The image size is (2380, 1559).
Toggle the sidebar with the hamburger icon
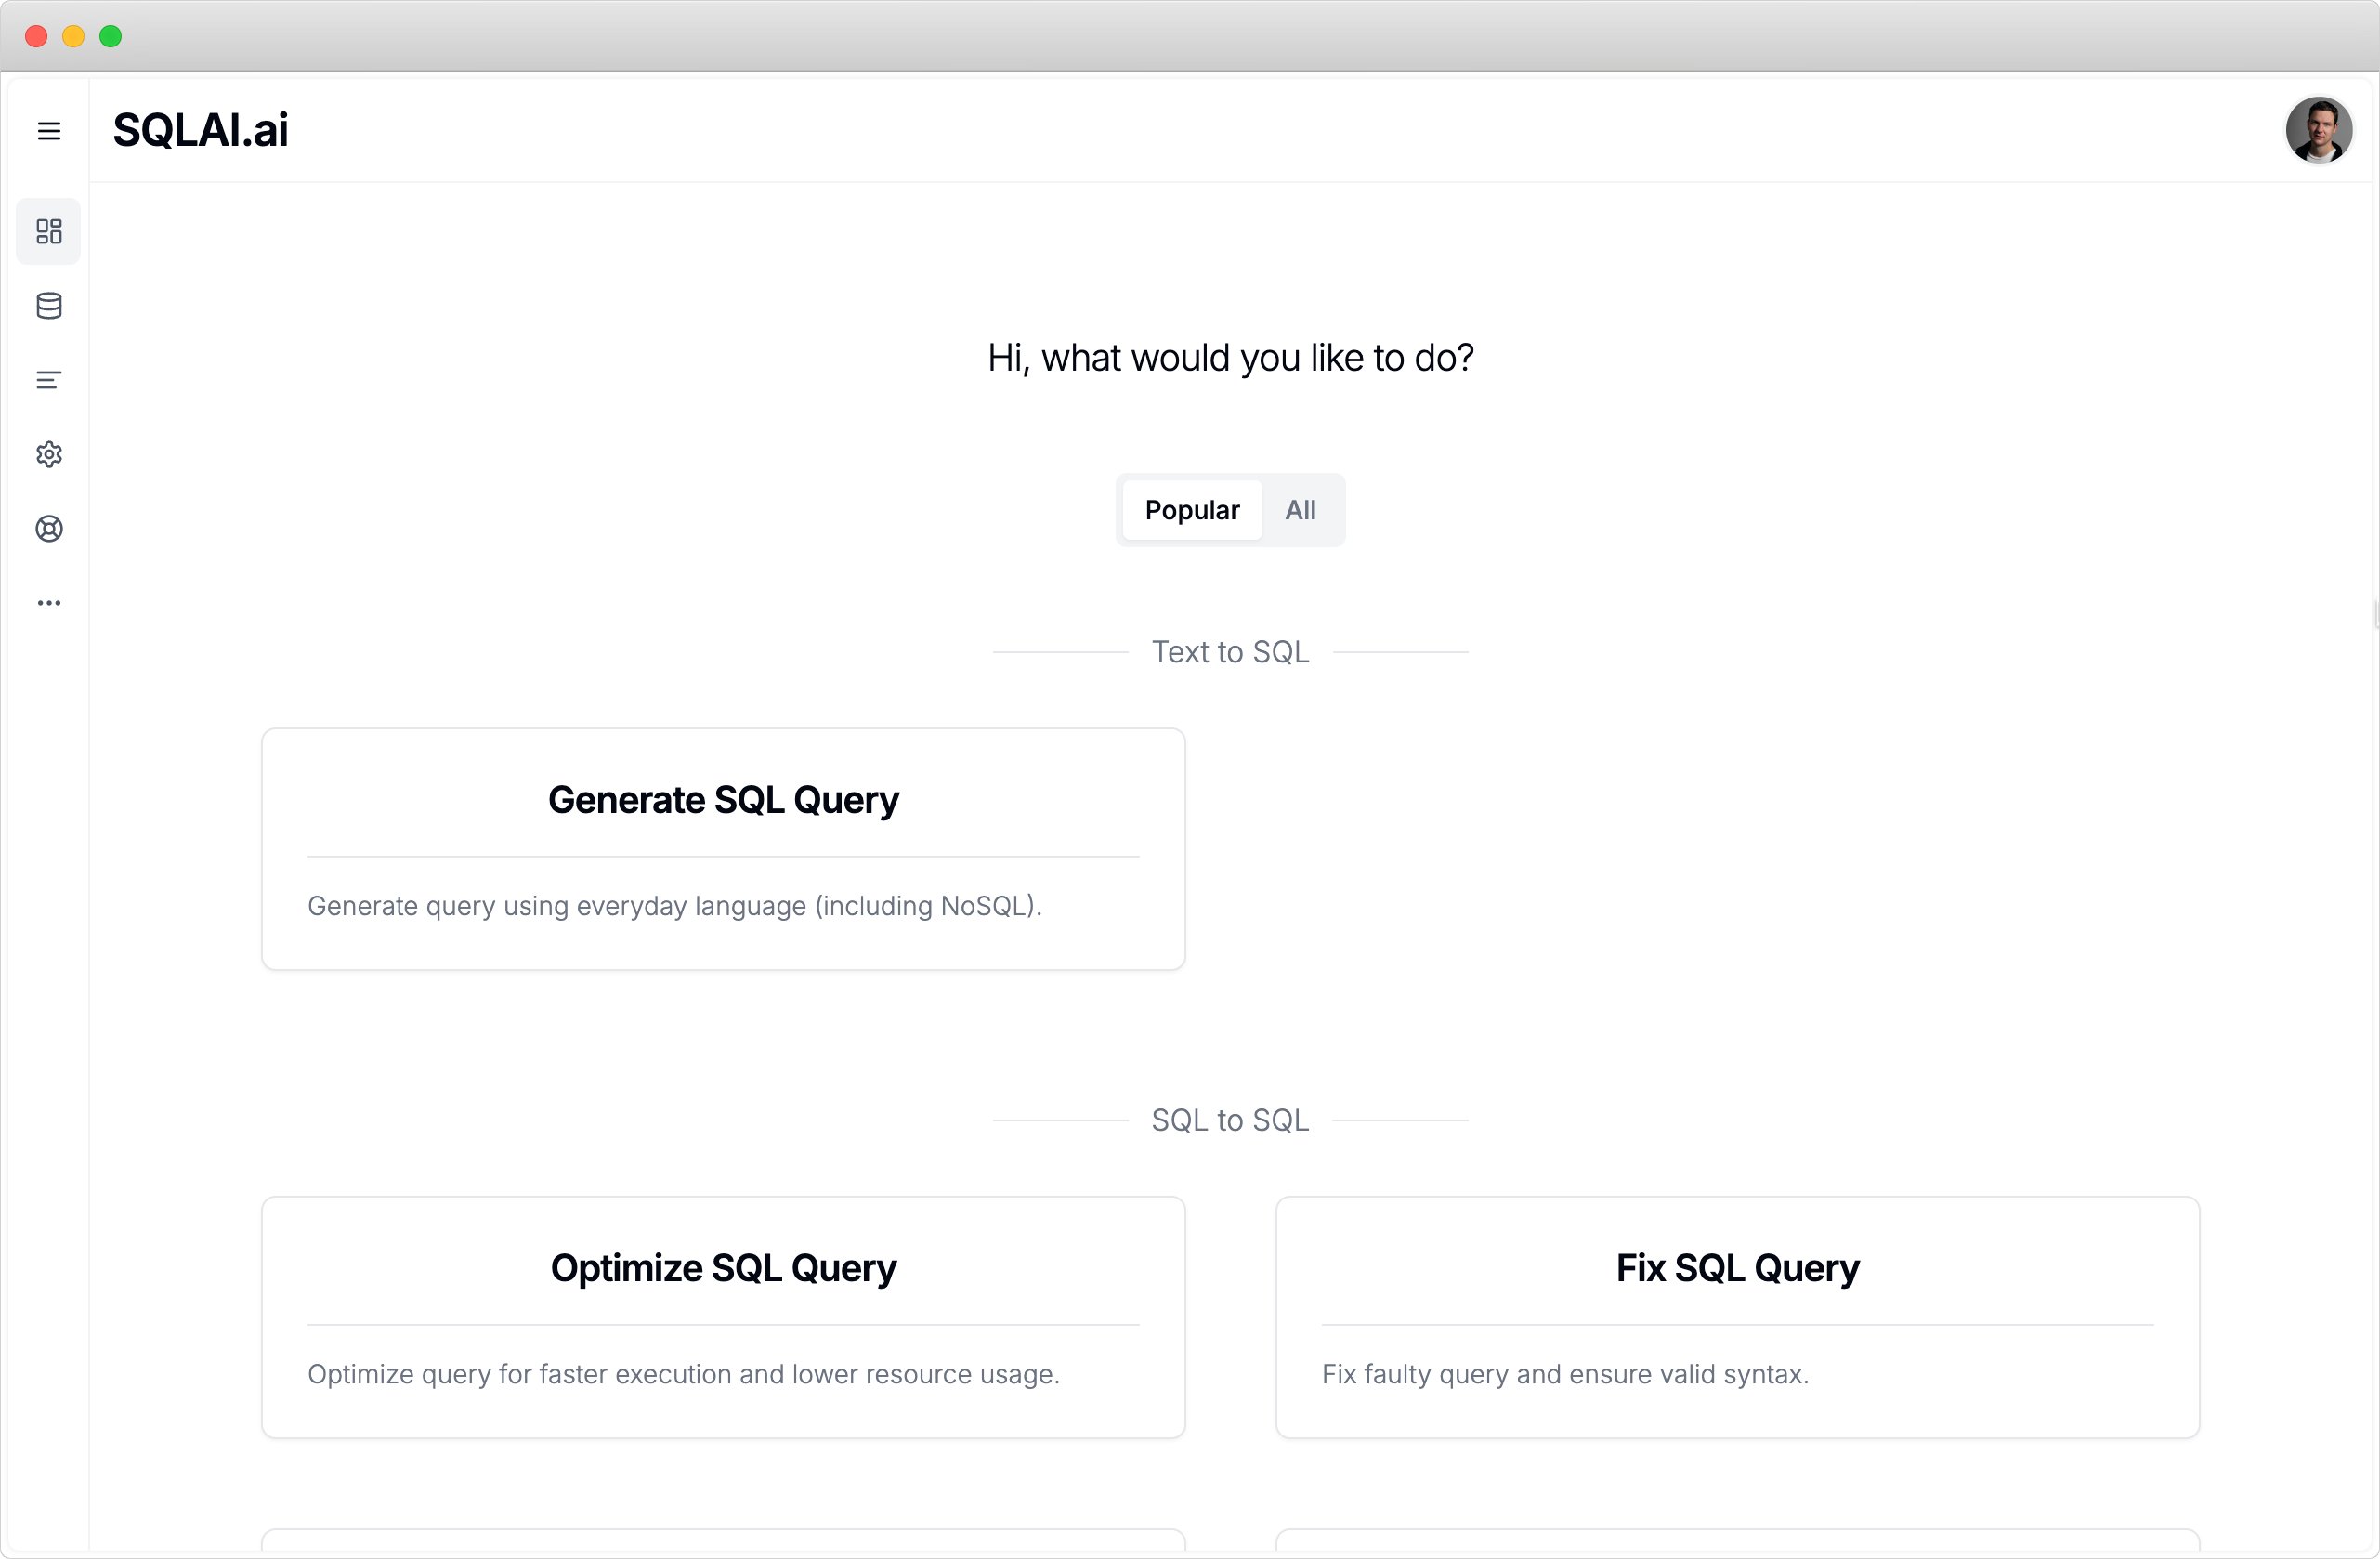(48, 131)
